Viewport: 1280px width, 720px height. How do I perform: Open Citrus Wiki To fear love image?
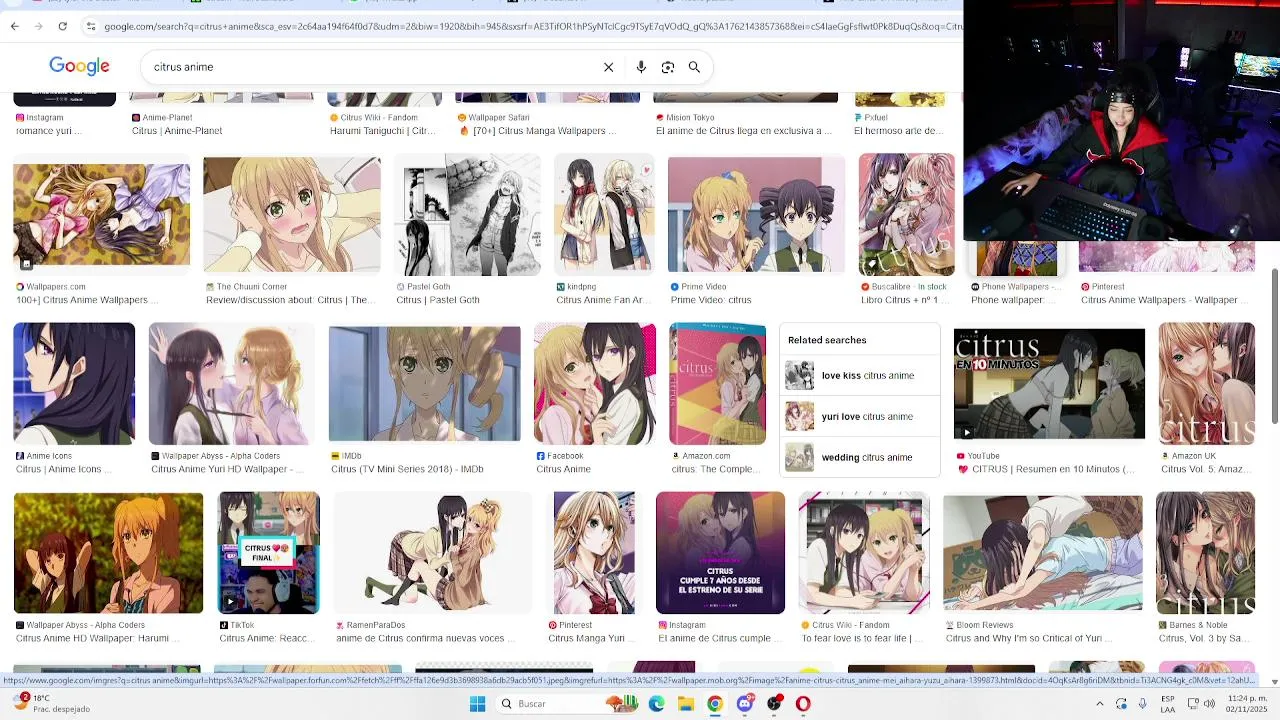[x=864, y=552]
